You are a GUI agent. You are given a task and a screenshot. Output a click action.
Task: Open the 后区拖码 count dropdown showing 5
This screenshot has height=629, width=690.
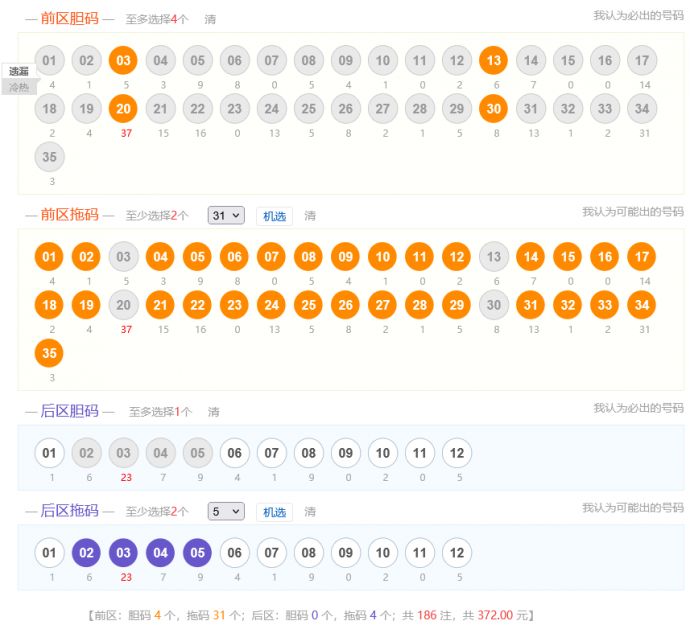point(226,511)
